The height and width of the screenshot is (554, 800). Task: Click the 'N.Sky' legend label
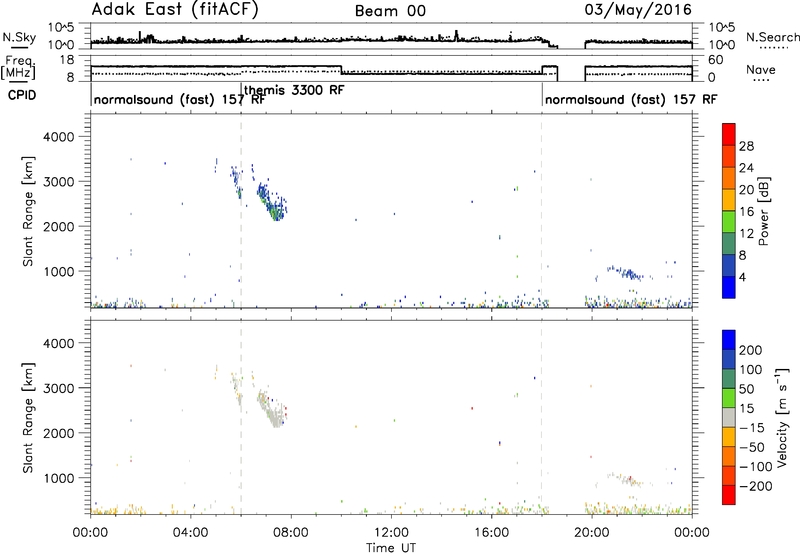[19, 37]
